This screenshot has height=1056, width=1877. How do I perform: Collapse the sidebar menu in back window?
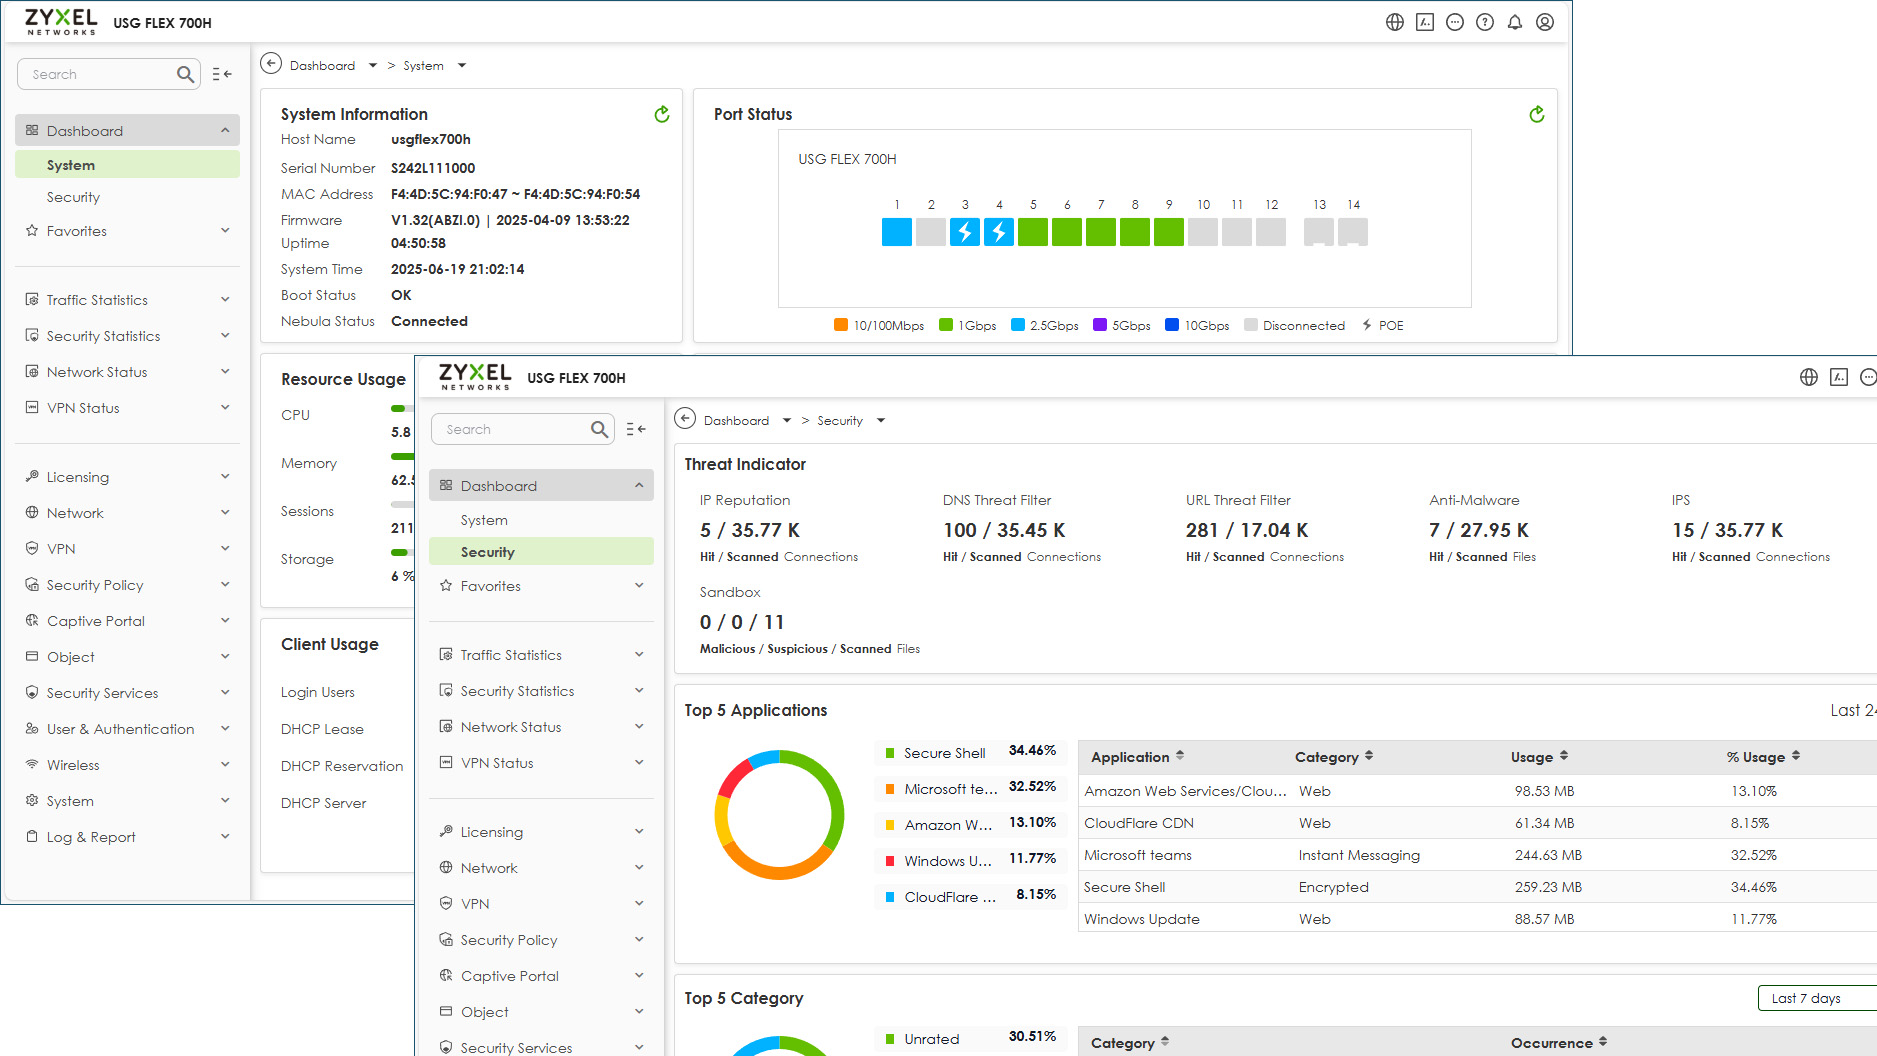[x=222, y=74]
